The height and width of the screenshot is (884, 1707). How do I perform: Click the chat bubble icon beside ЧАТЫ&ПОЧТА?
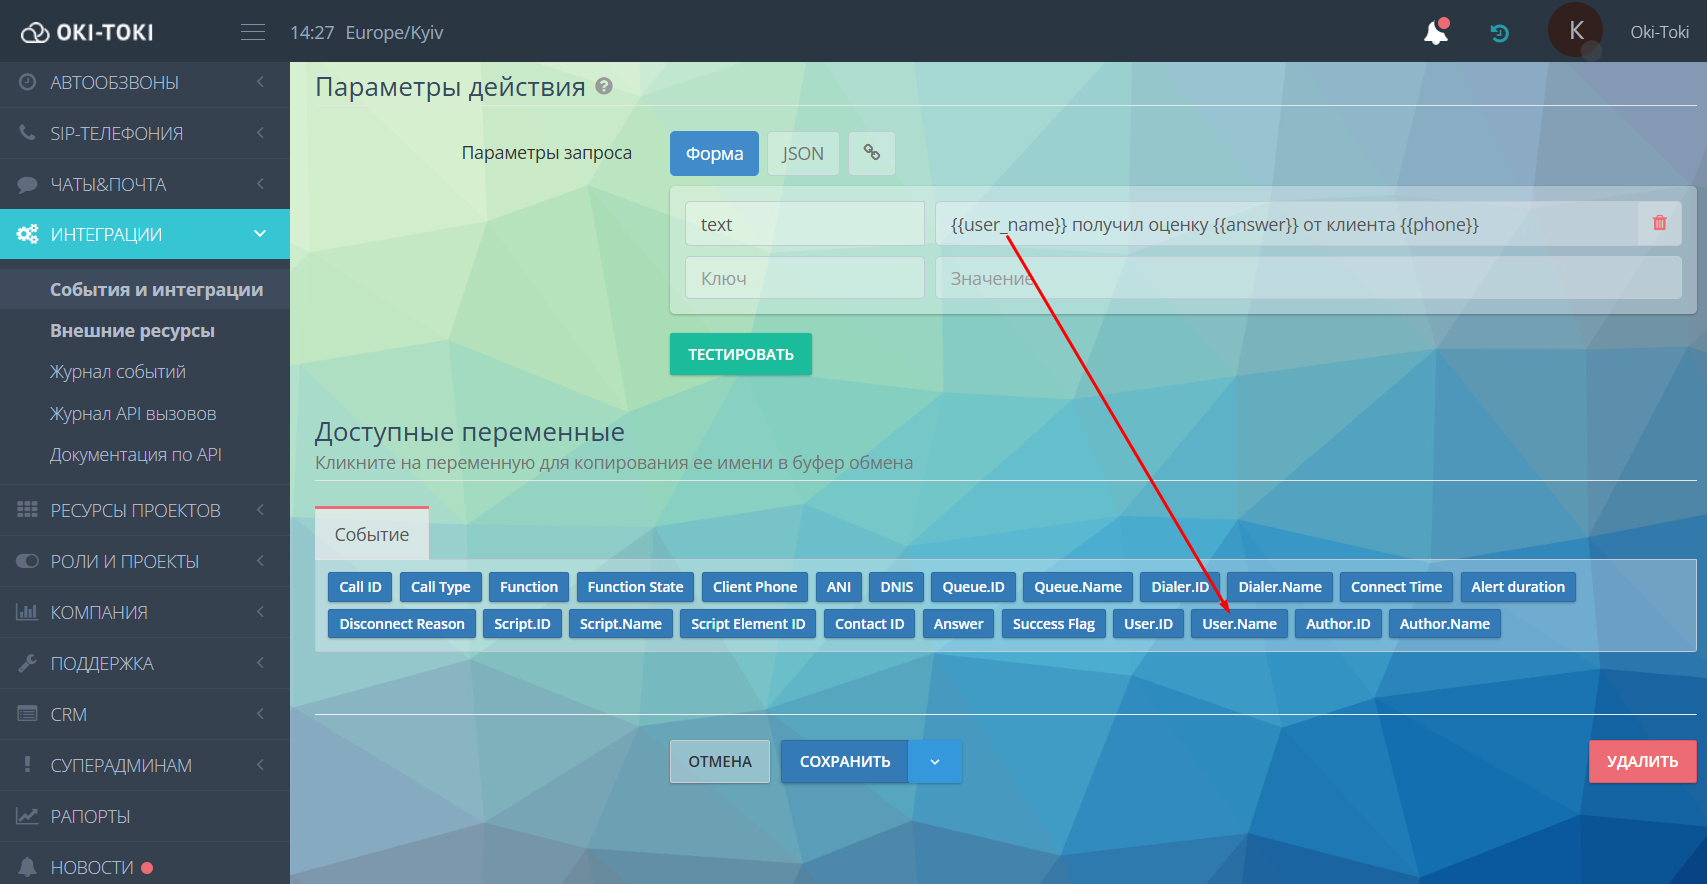27,184
